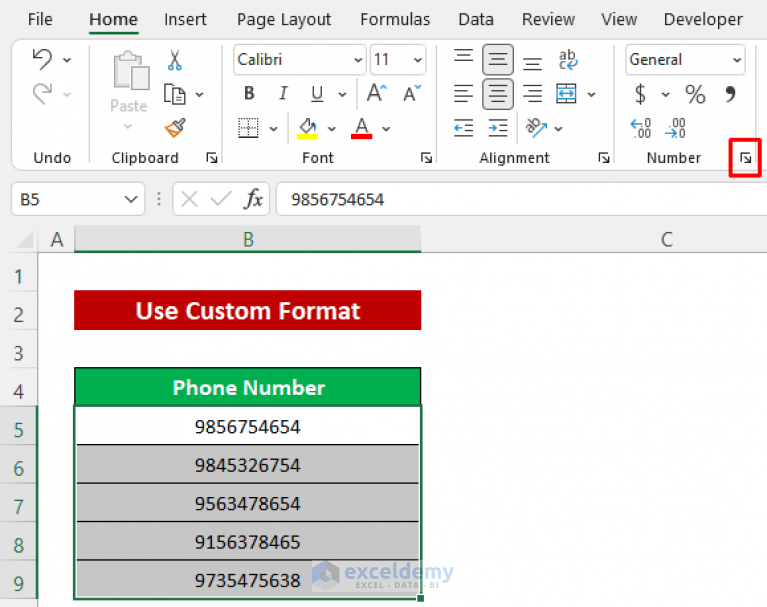Apply Percent Style format
The width and height of the screenshot is (767, 607).
(695, 94)
